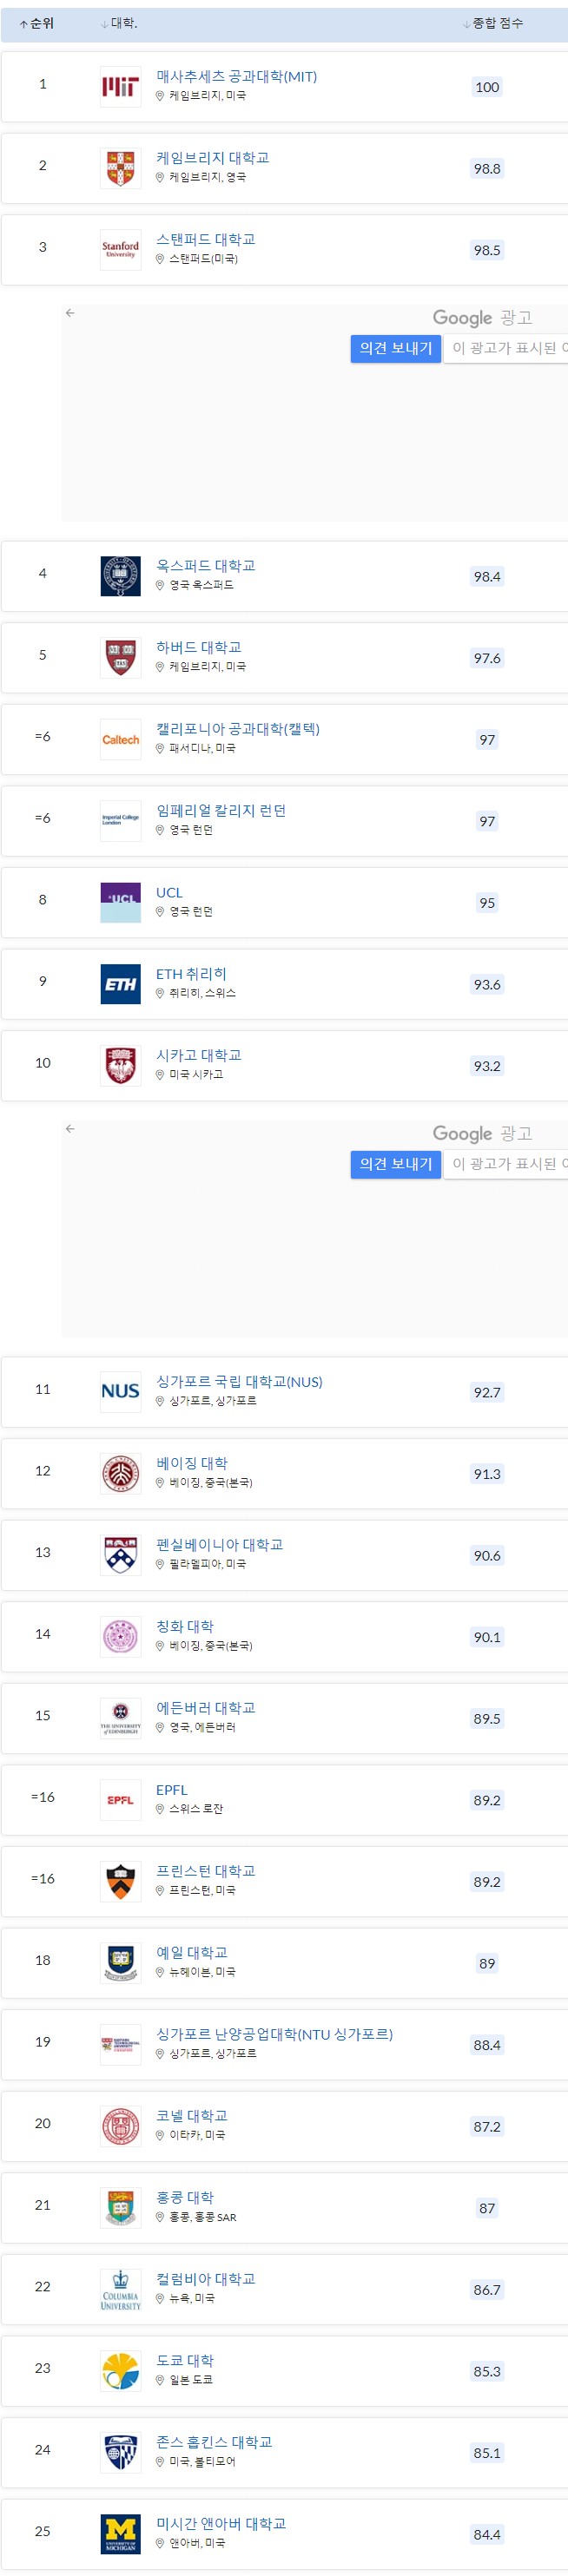
Task: Select the NUS Singapore logo
Action: 120,1391
